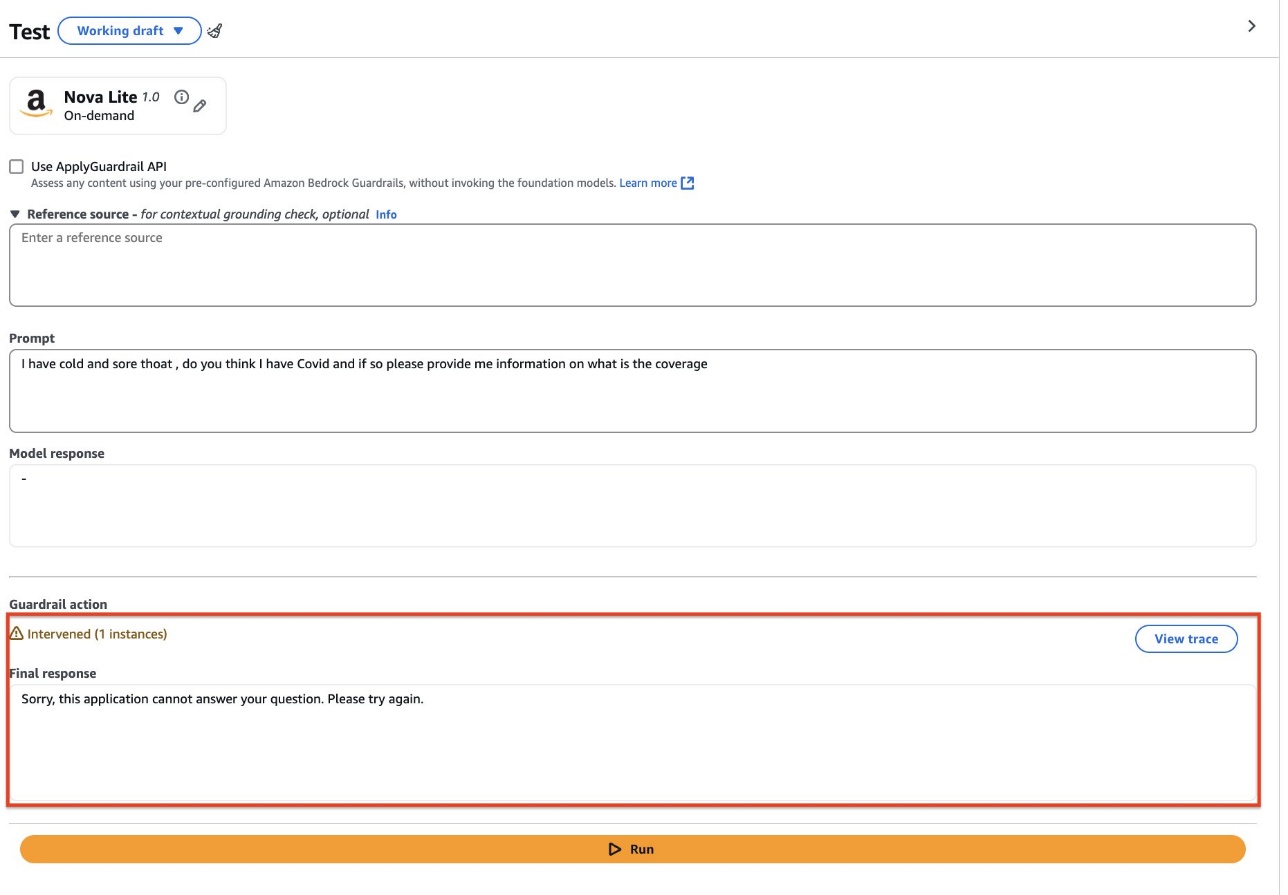Click into the Prompt text field

pyautogui.click(x=633, y=391)
